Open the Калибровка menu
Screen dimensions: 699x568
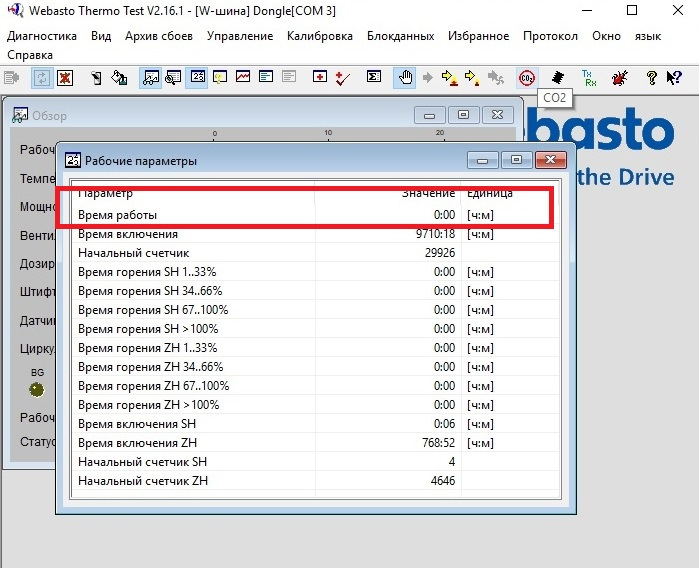319,36
